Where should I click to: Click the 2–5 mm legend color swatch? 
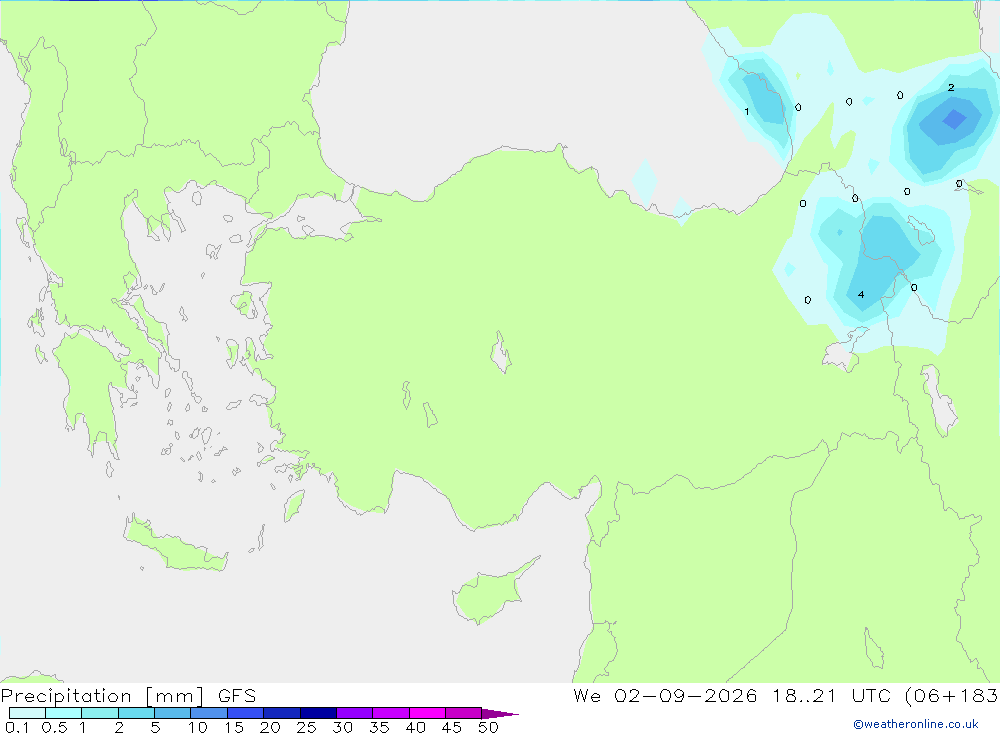point(136,713)
